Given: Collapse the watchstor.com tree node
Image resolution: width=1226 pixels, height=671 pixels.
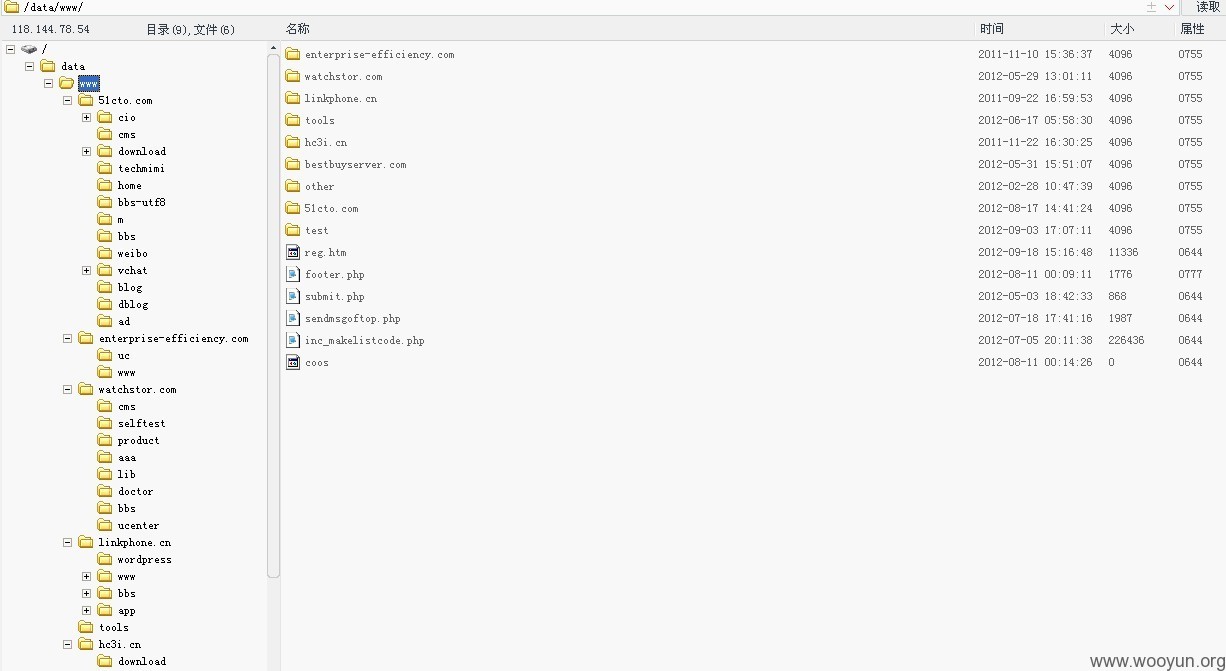Looking at the screenshot, I should coord(67,389).
